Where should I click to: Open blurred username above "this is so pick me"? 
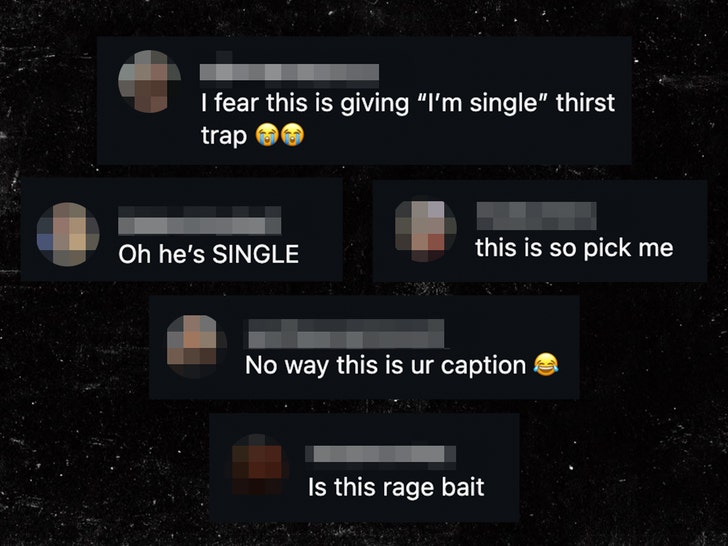(536, 216)
